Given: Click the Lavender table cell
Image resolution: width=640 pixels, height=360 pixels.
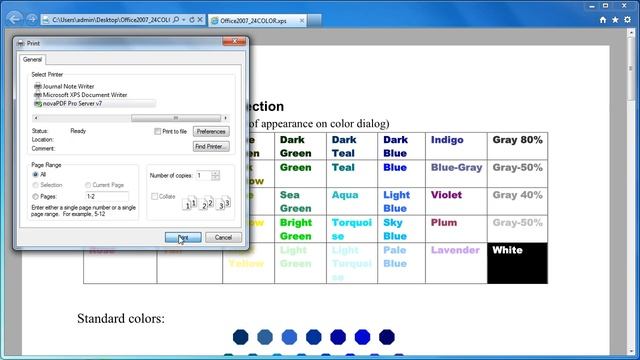Looking at the screenshot, I should coord(456,263).
